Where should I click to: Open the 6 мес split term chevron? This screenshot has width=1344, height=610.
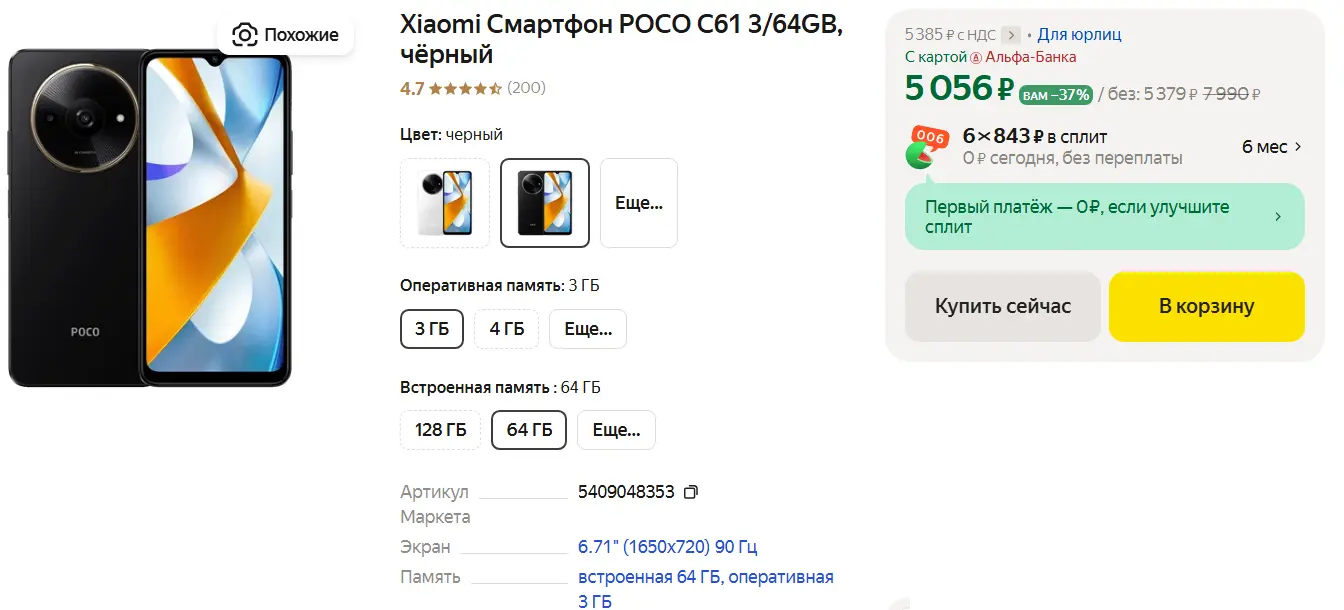tap(1298, 147)
